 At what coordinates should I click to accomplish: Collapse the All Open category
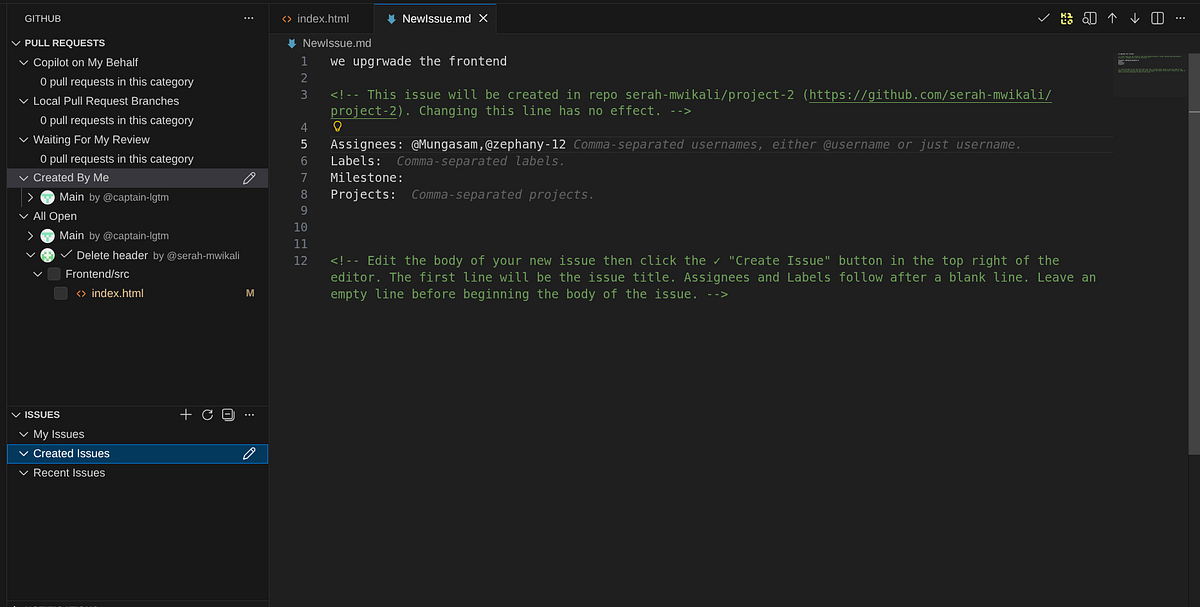point(24,216)
